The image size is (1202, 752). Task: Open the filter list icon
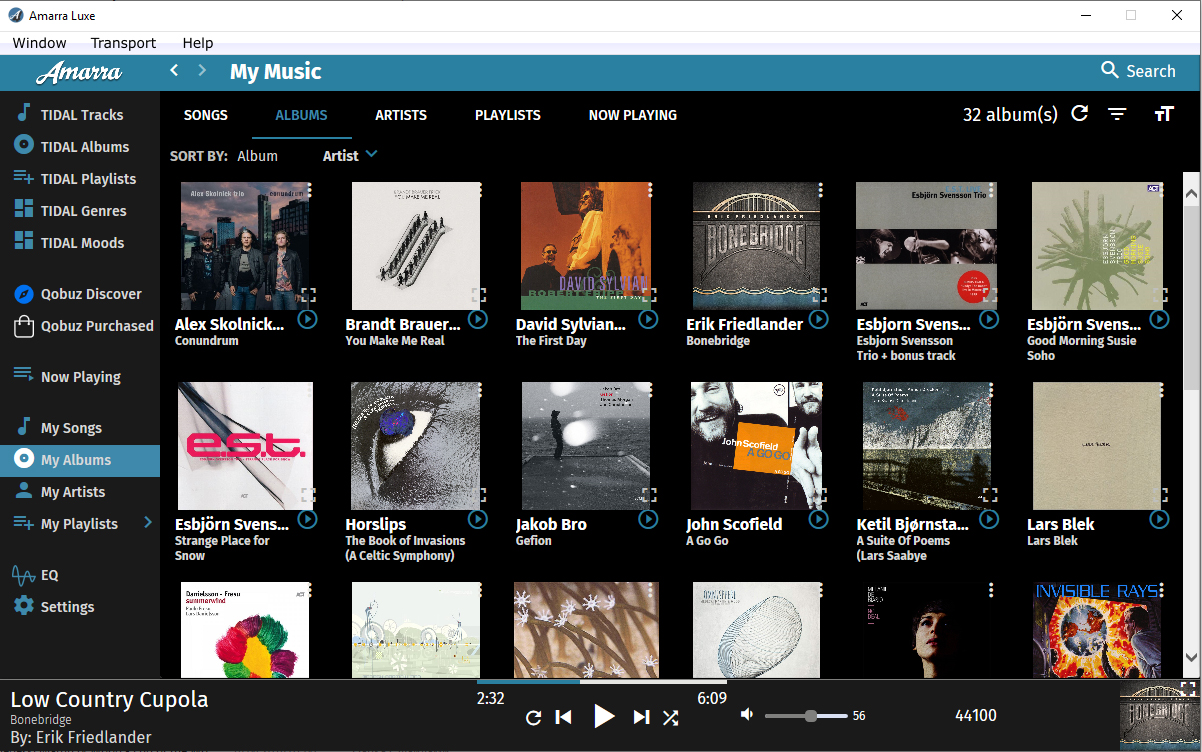(x=1118, y=114)
